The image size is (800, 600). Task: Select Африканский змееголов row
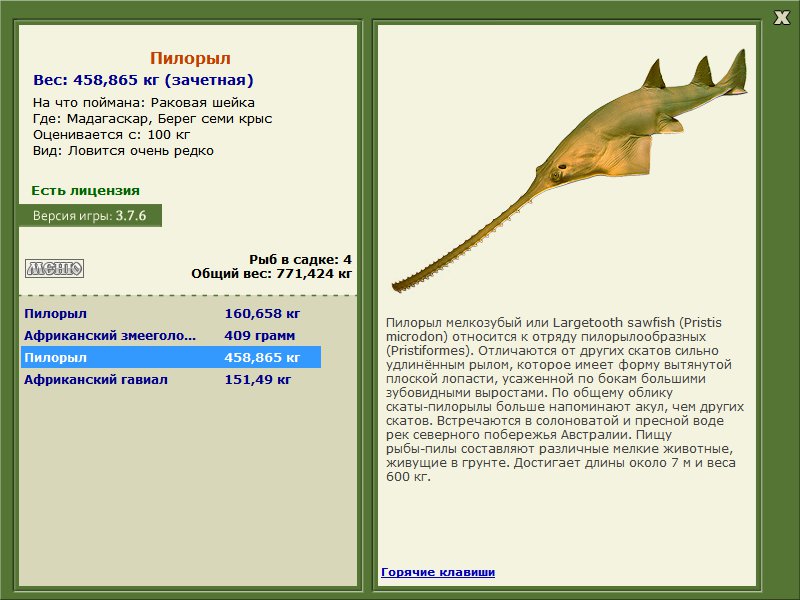tap(171, 335)
